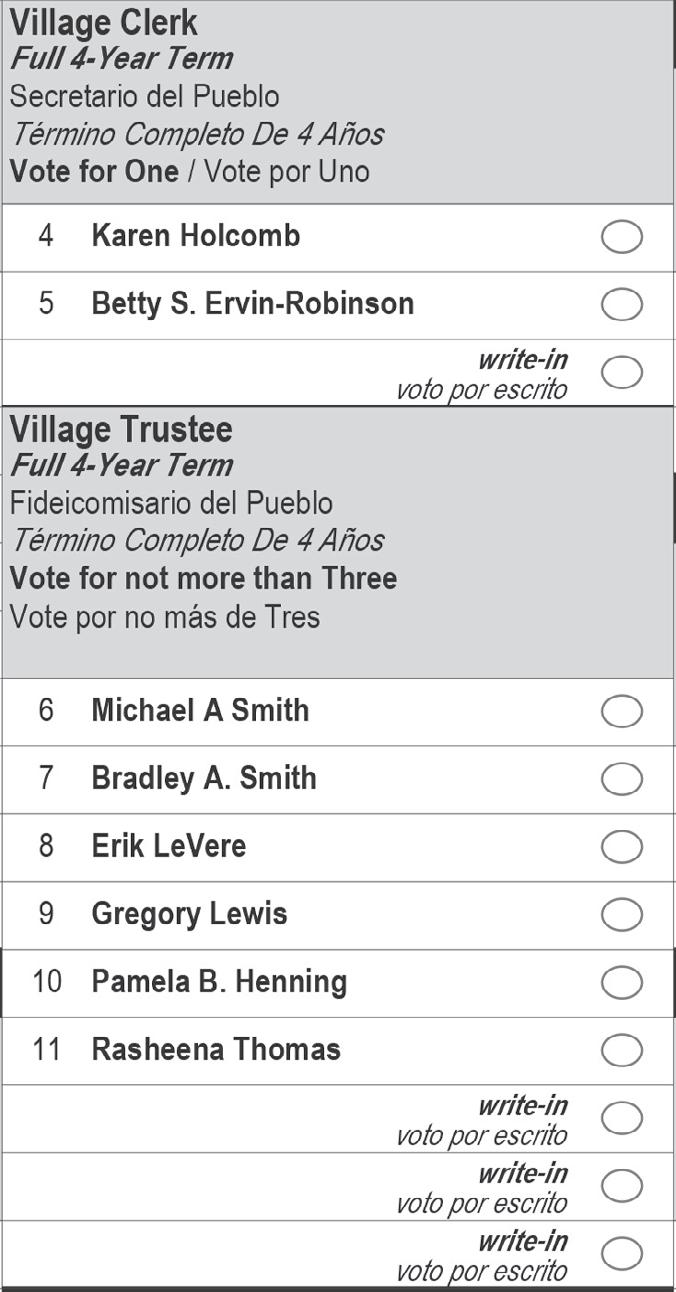Select Betty S. Ervin-Robinson's voting oval

pos(621,305)
